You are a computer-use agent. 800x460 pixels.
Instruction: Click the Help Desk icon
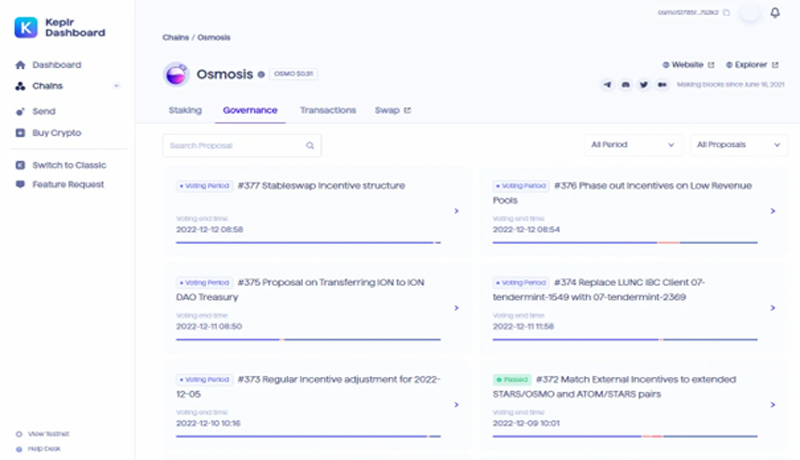click(19, 449)
